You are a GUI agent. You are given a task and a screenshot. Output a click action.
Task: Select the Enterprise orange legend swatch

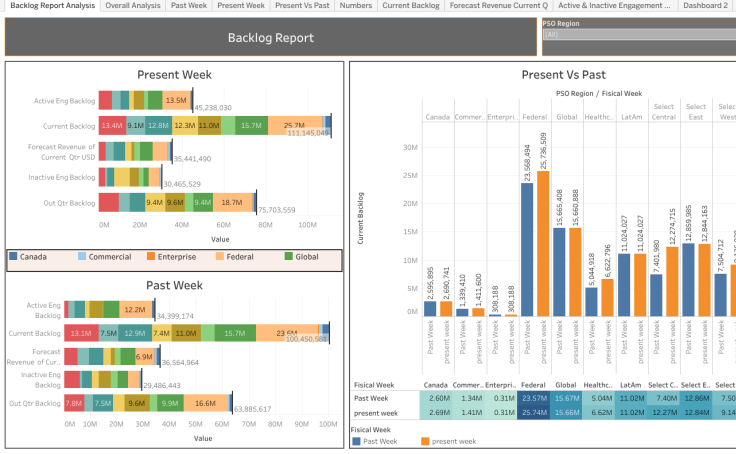151,256
